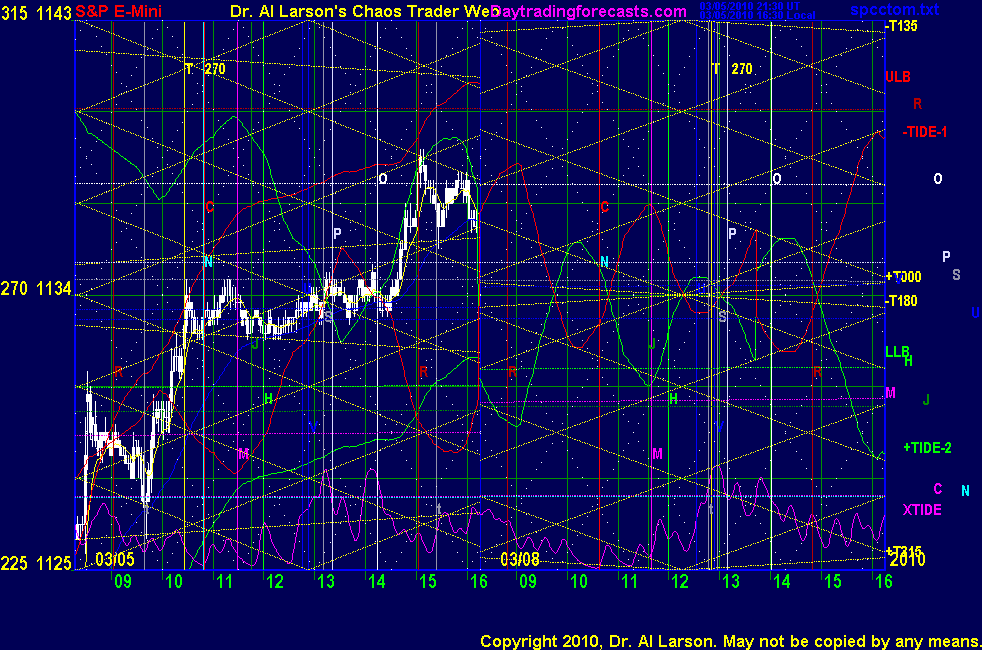Click the magenta "XTIDE" legend label
Screen dimensions: 982x650
(x=922, y=510)
